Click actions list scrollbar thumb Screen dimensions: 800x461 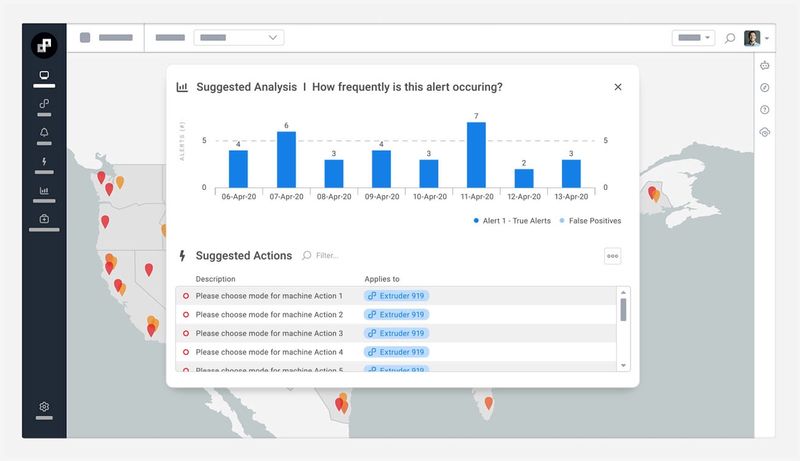pos(623,310)
